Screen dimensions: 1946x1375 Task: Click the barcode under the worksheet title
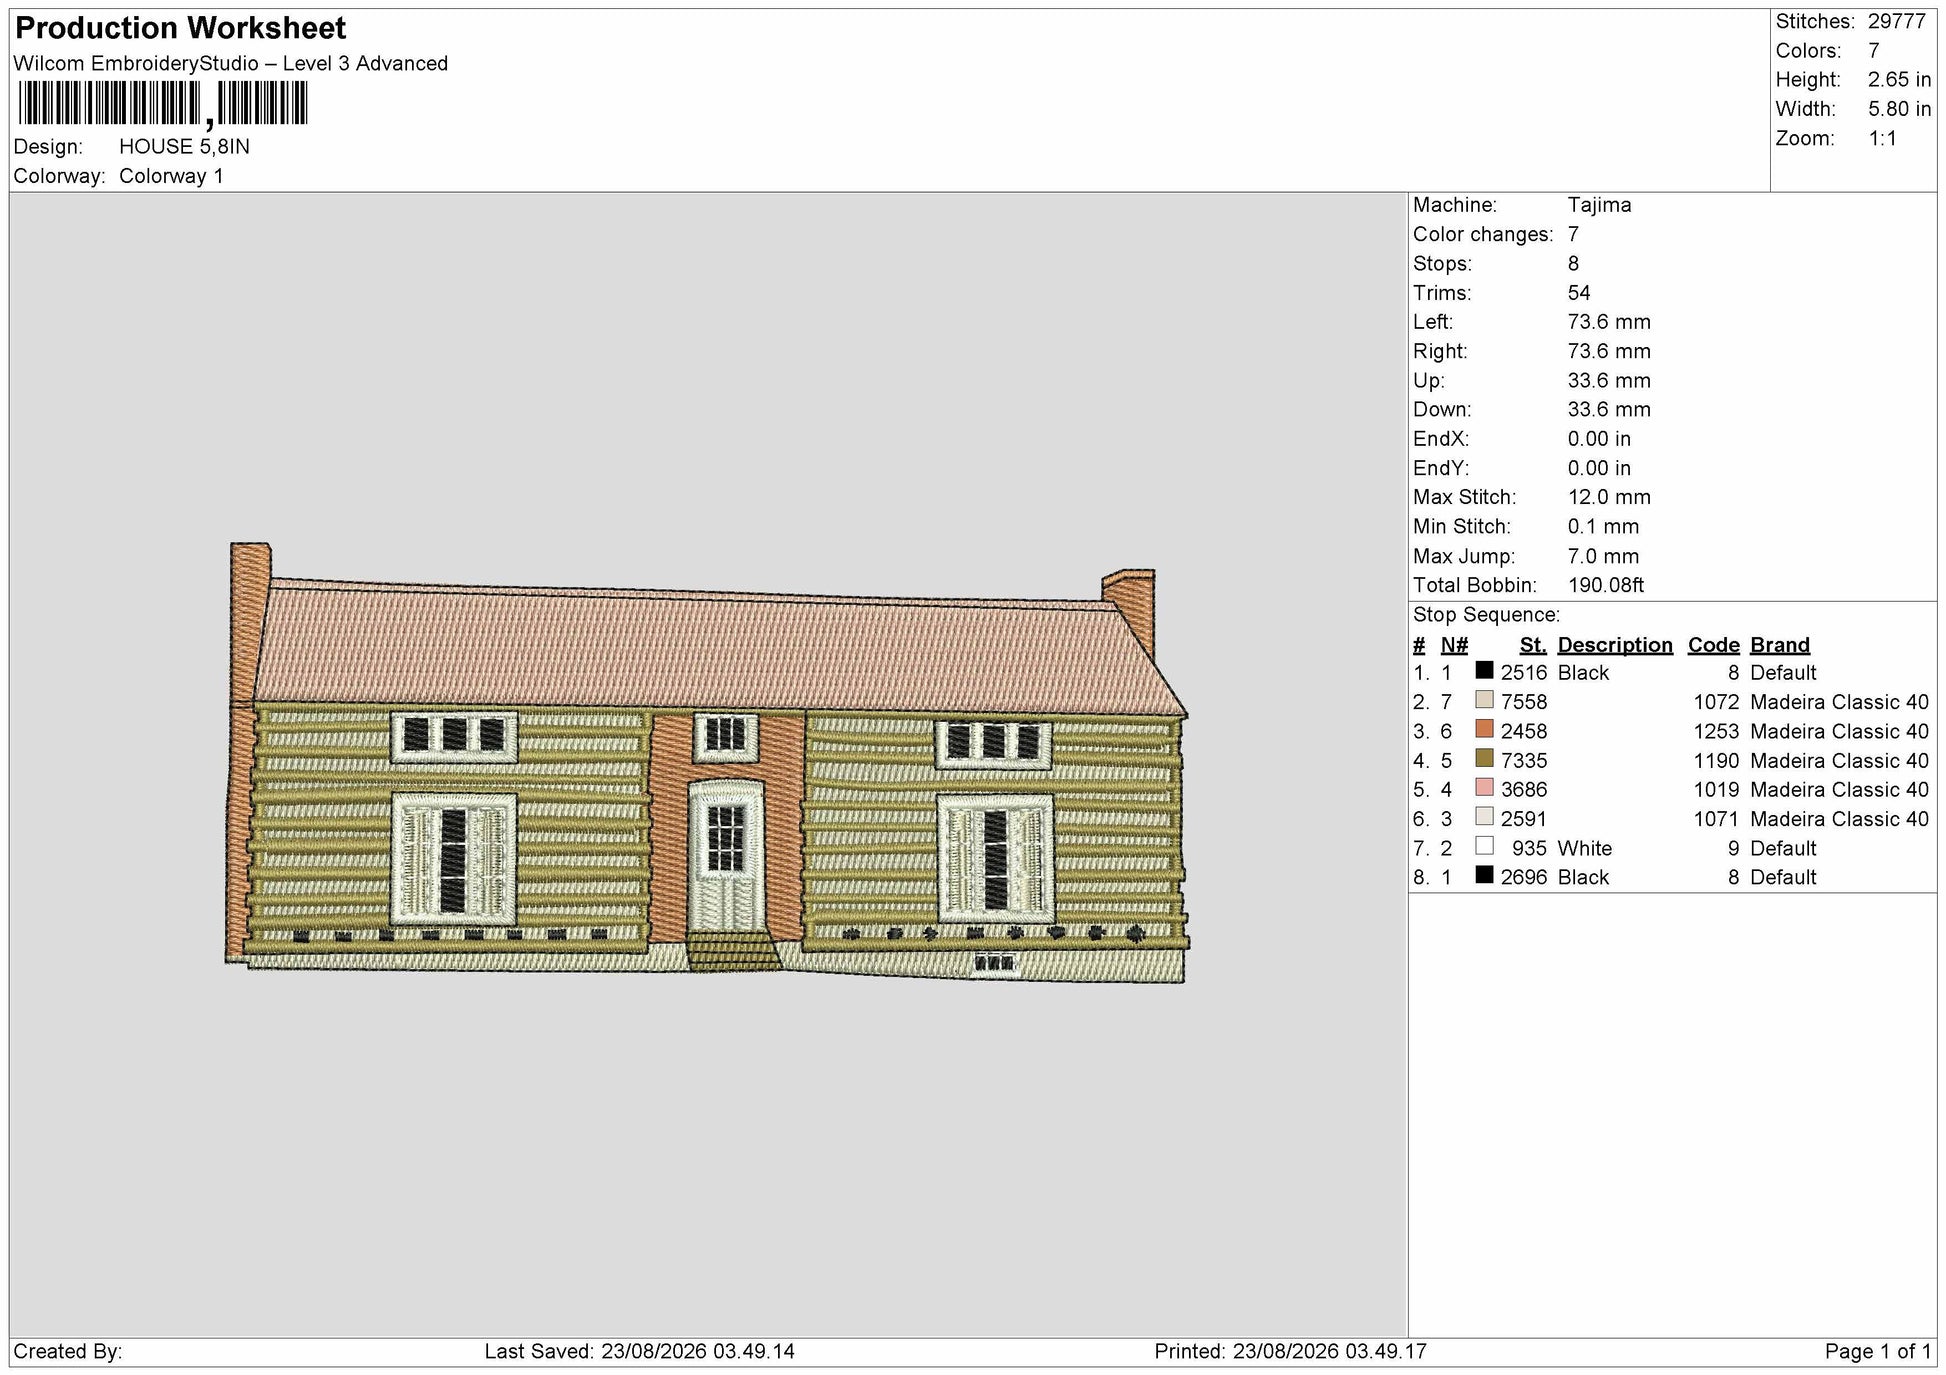(163, 104)
